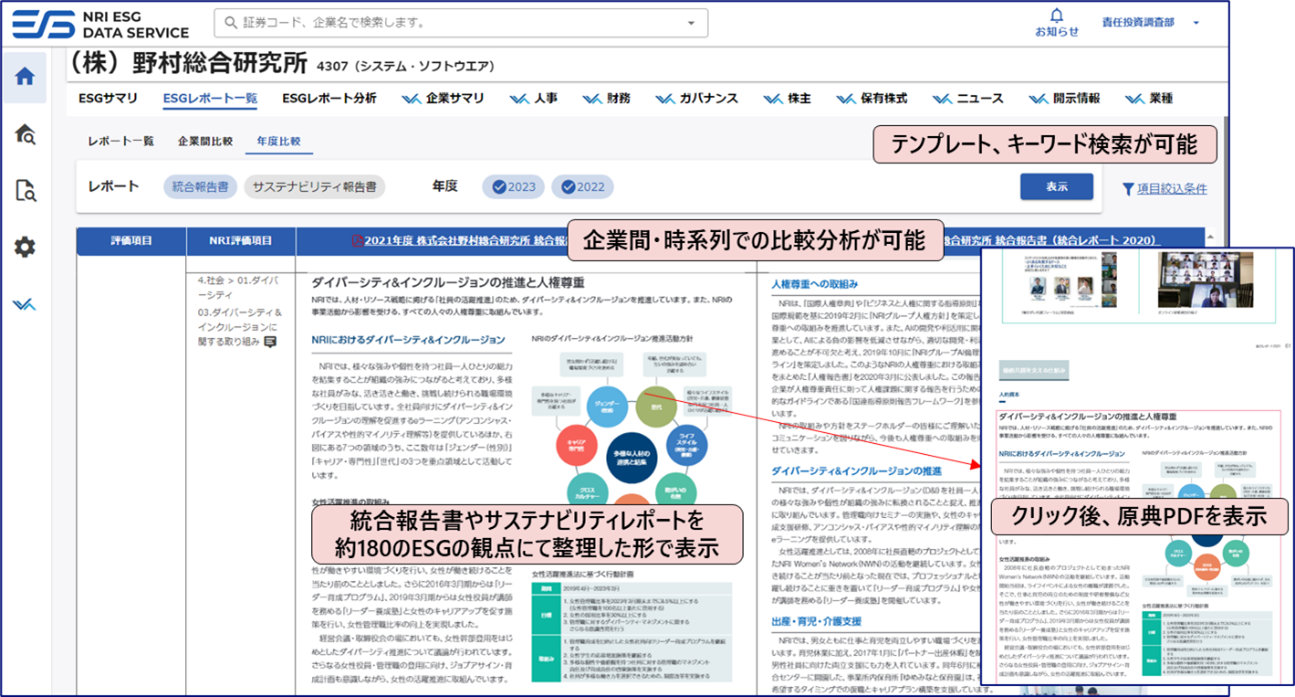Image resolution: width=1295 pixels, height=697 pixels.
Task: Click company name (株) 野村総合研究所
Action: pyautogui.click(x=188, y=62)
